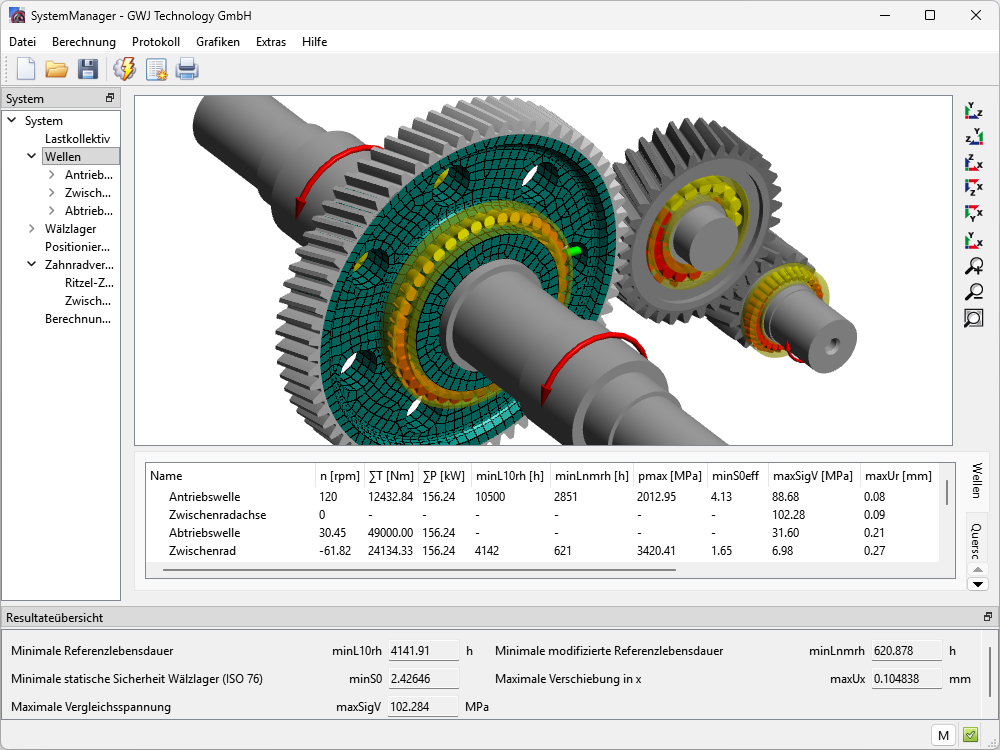Collapse the Wellen tree node
This screenshot has width=1000, height=750.
point(32,157)
